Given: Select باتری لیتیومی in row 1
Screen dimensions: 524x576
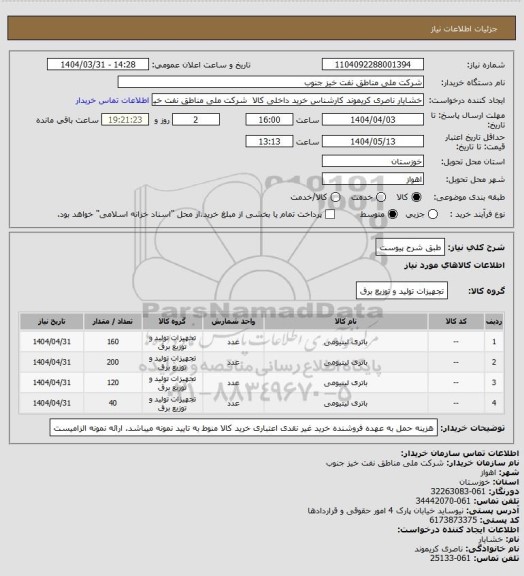Looking at the screenshot, I should pyautogui.click(x=345, y=342).
